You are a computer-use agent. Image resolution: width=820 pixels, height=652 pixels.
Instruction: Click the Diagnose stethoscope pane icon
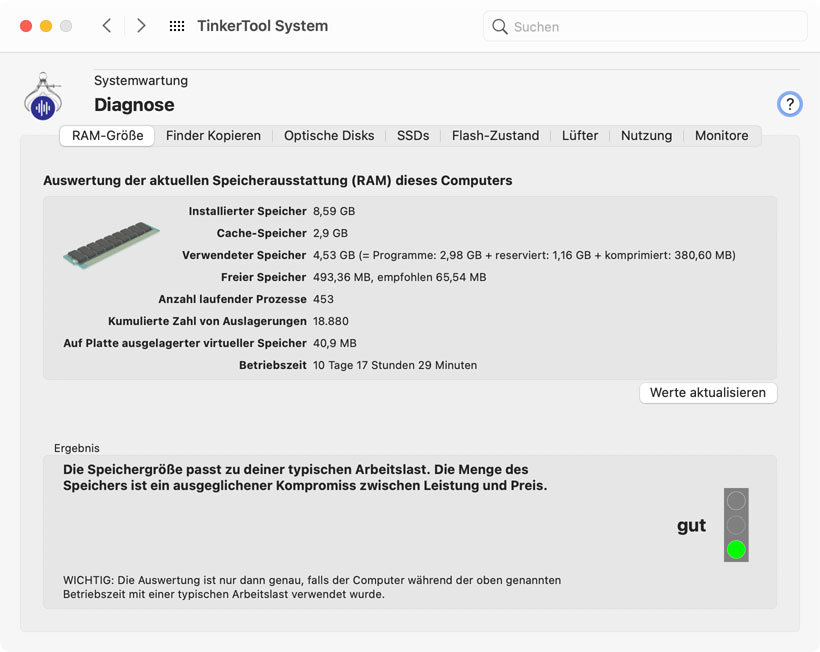(x=43, y=97)
